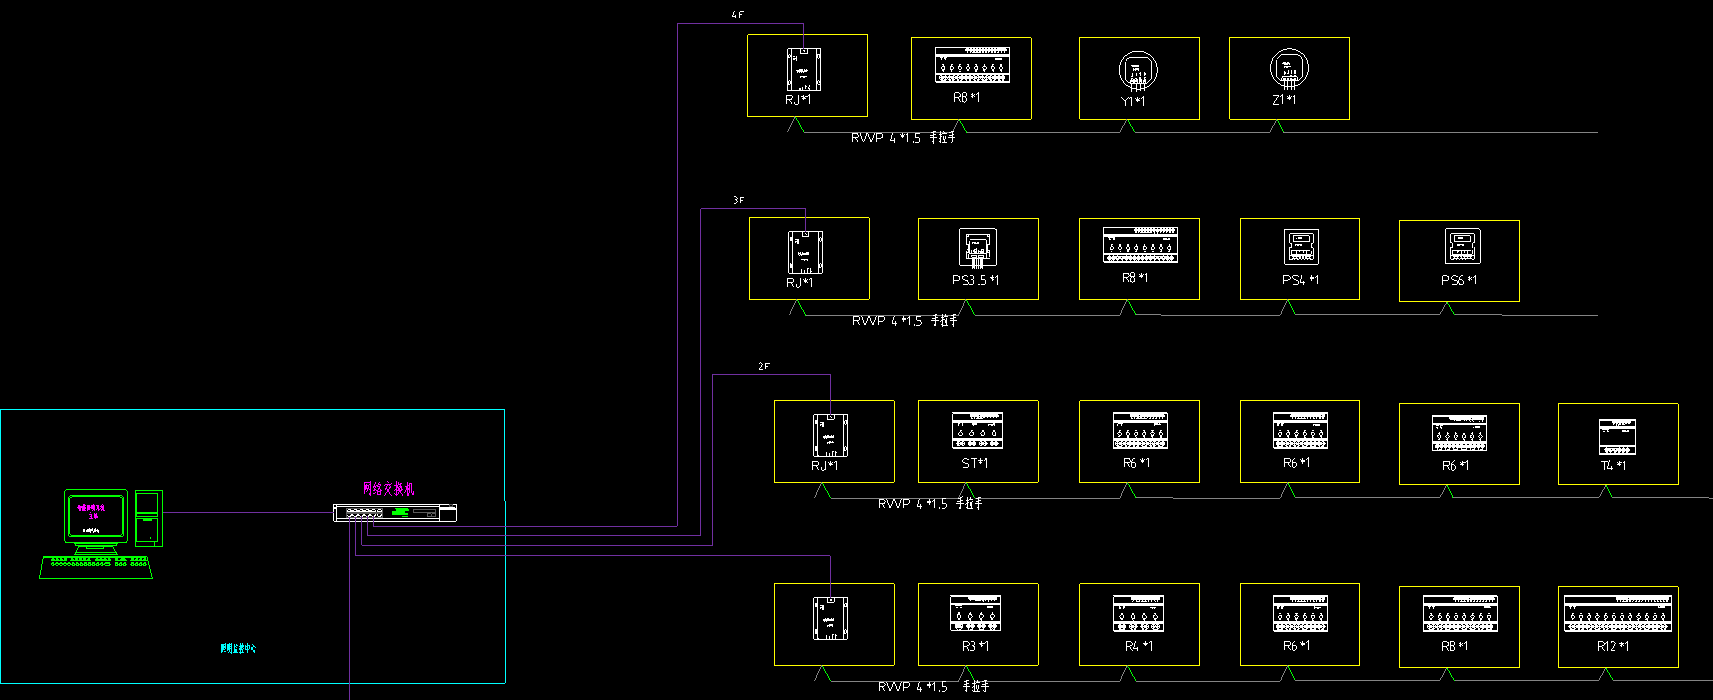1713x700 pixels.
Task: Pick the PS3.5*1 panel symbol
Action: coord(977,248)
